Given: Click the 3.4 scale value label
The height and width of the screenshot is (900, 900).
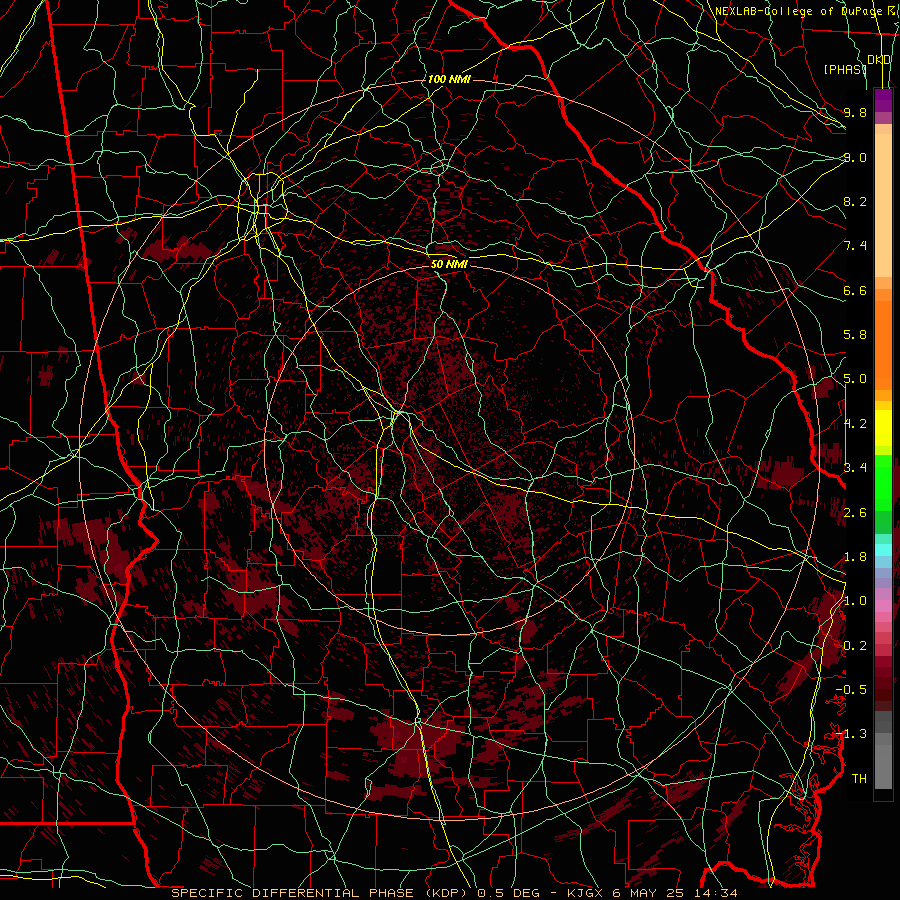Looking at the screenshot, I should 855,468.
